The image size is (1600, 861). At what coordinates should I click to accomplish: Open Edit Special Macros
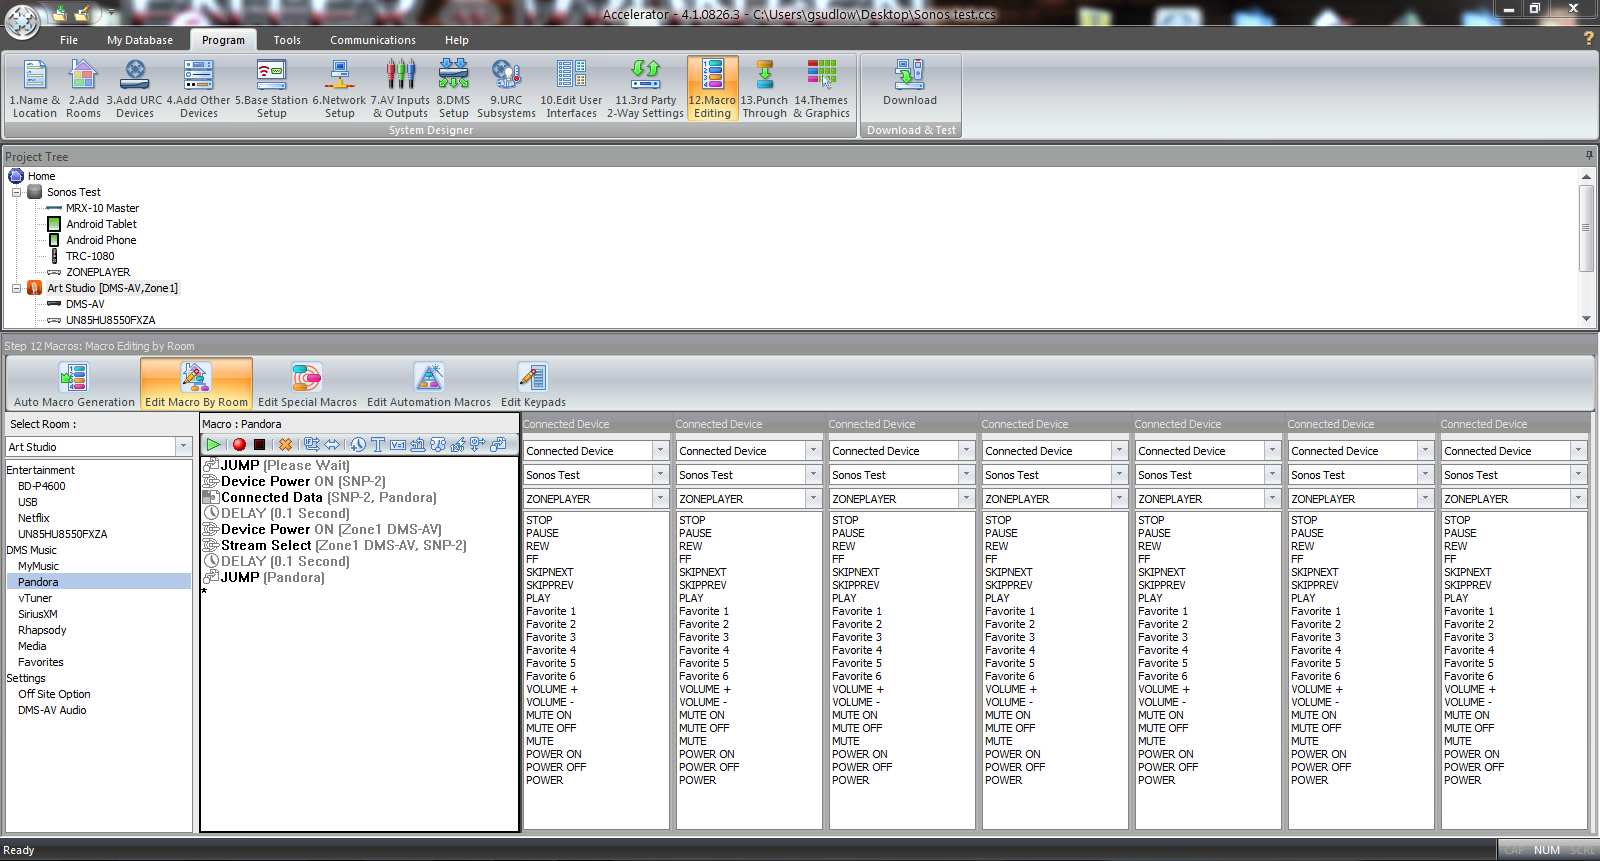click(x=307, y=385)
